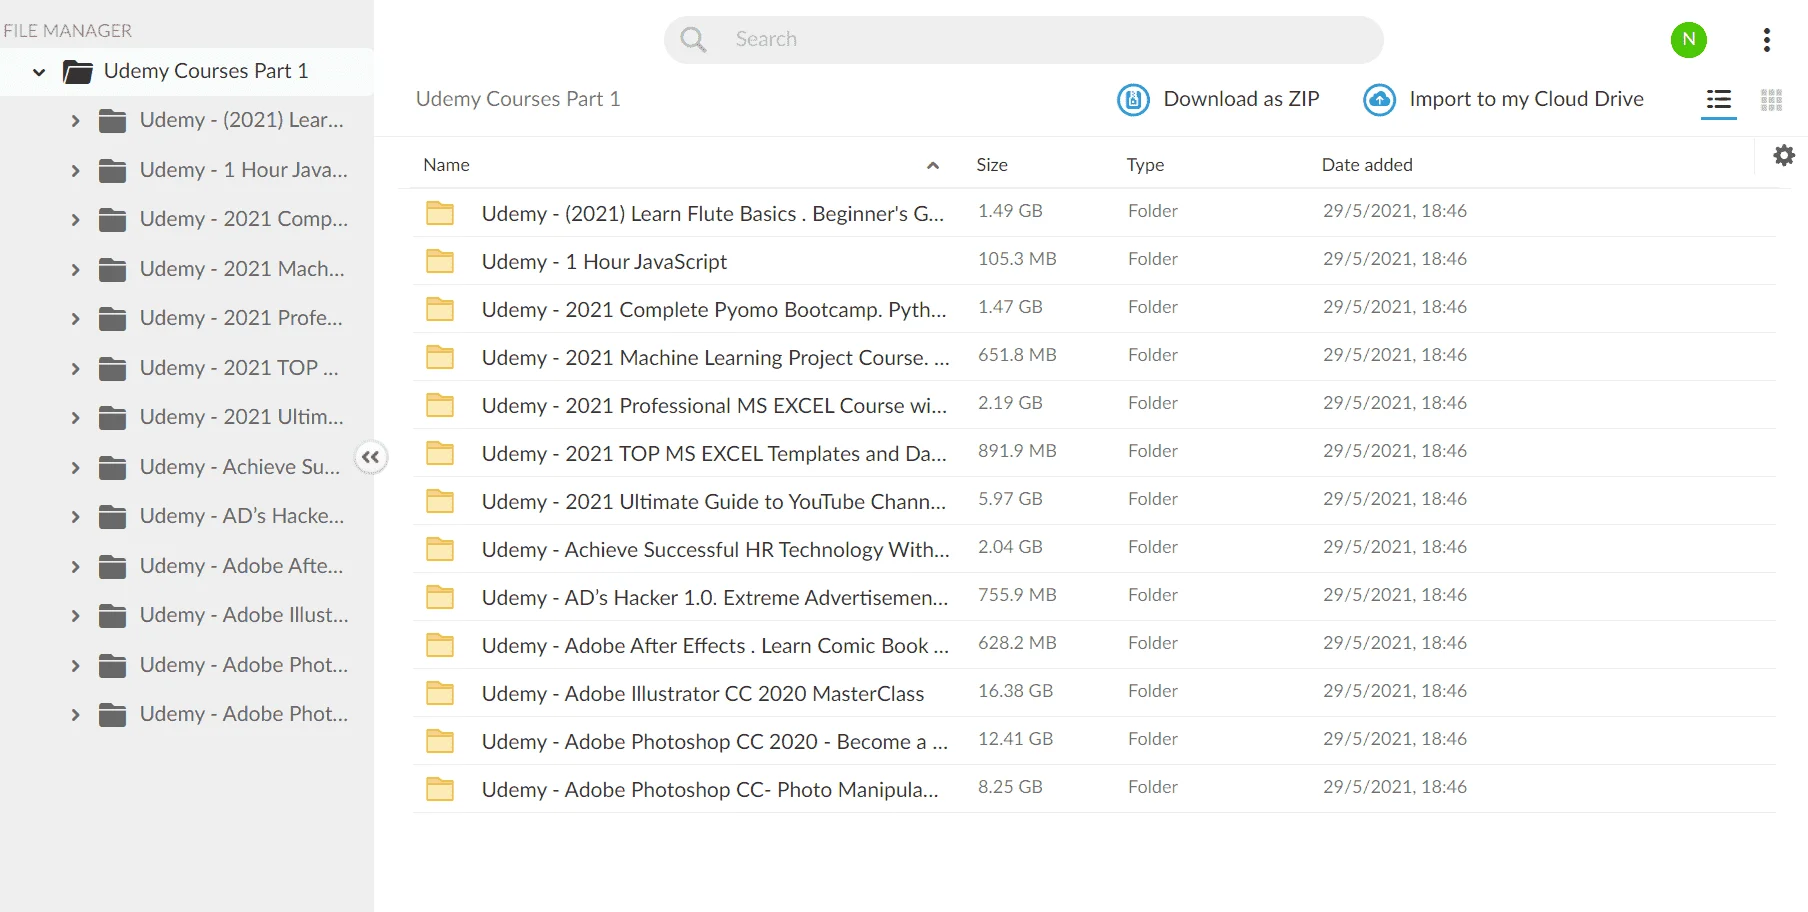1808x912 pixels.
Task: Click folder icon for Pyomo Bootcamp row
Action: point(440,309)
